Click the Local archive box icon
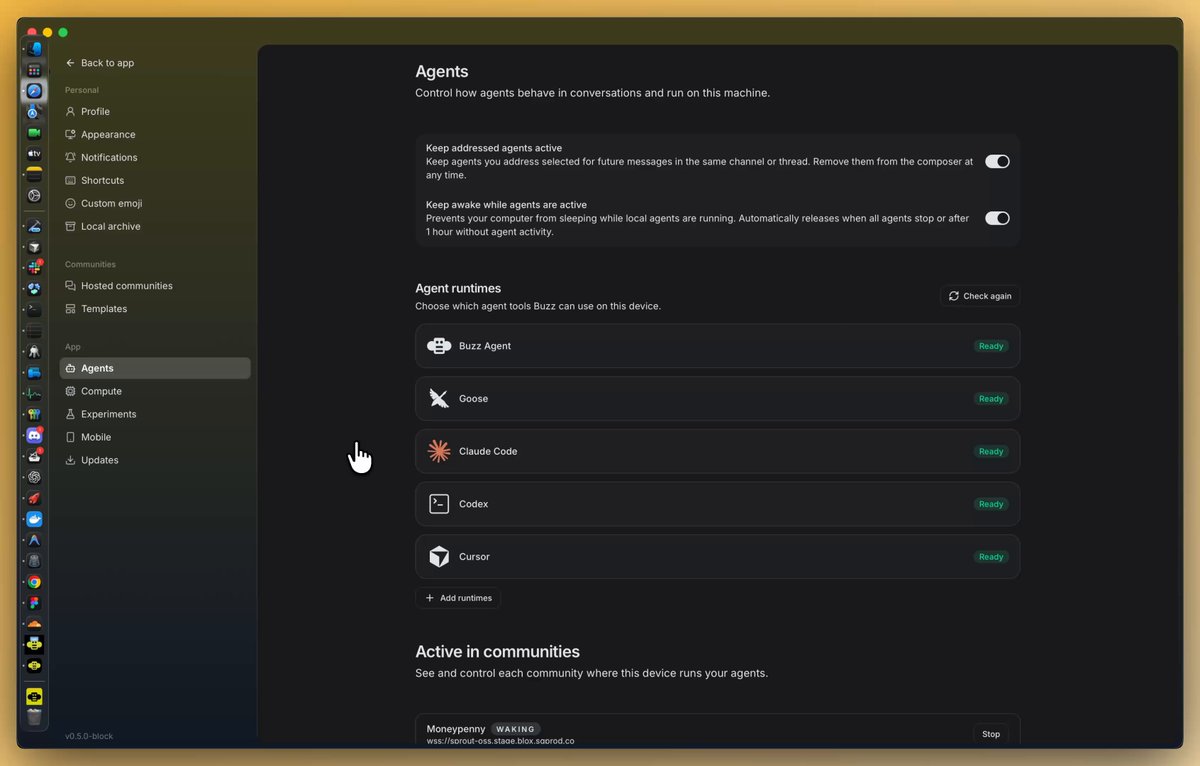 pos(70,227)
